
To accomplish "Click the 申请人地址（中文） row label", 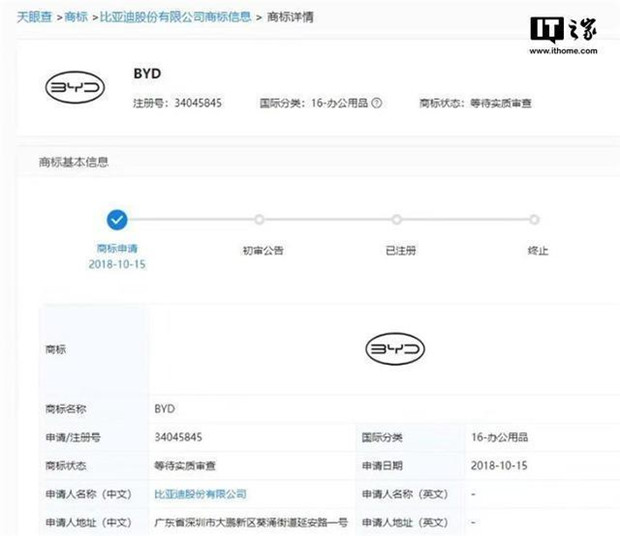I will point(89,523).
